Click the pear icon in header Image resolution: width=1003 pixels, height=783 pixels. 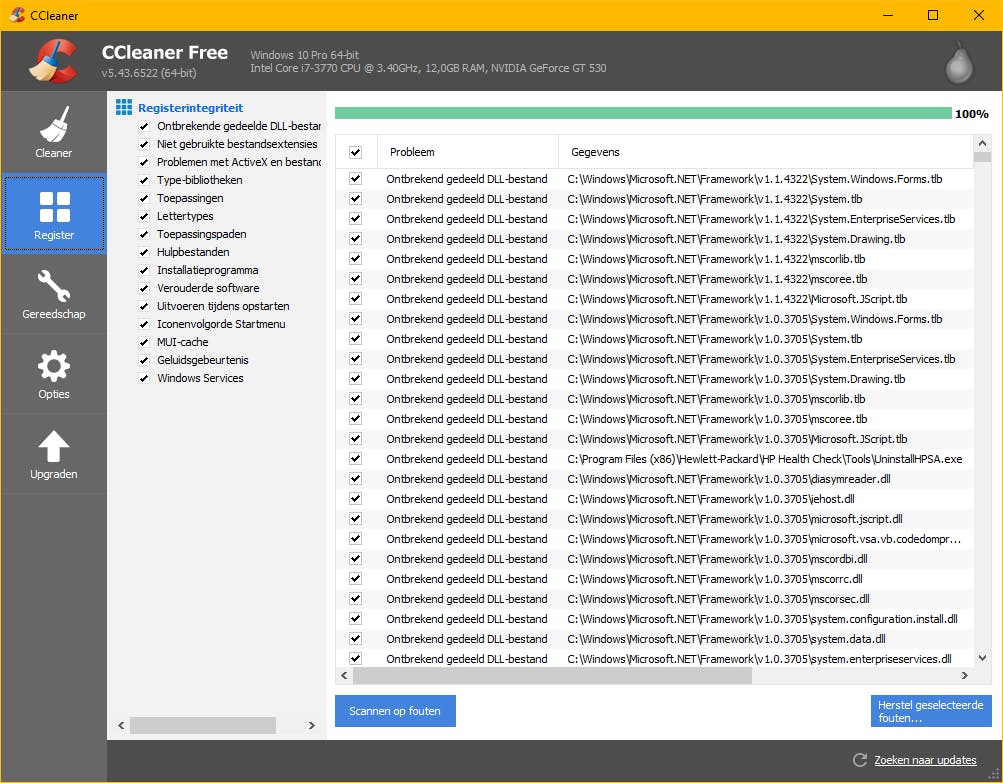tap(958, 63)
